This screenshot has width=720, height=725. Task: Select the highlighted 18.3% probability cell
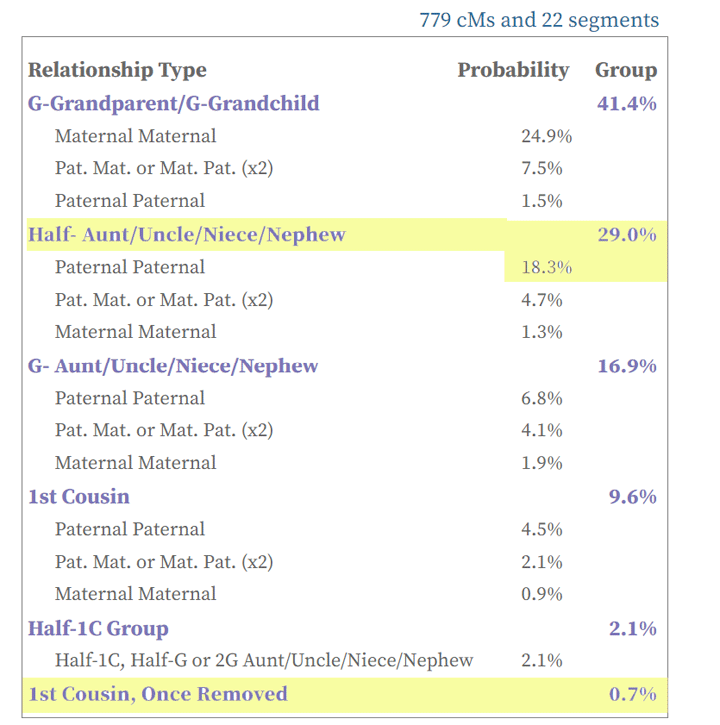547,267
